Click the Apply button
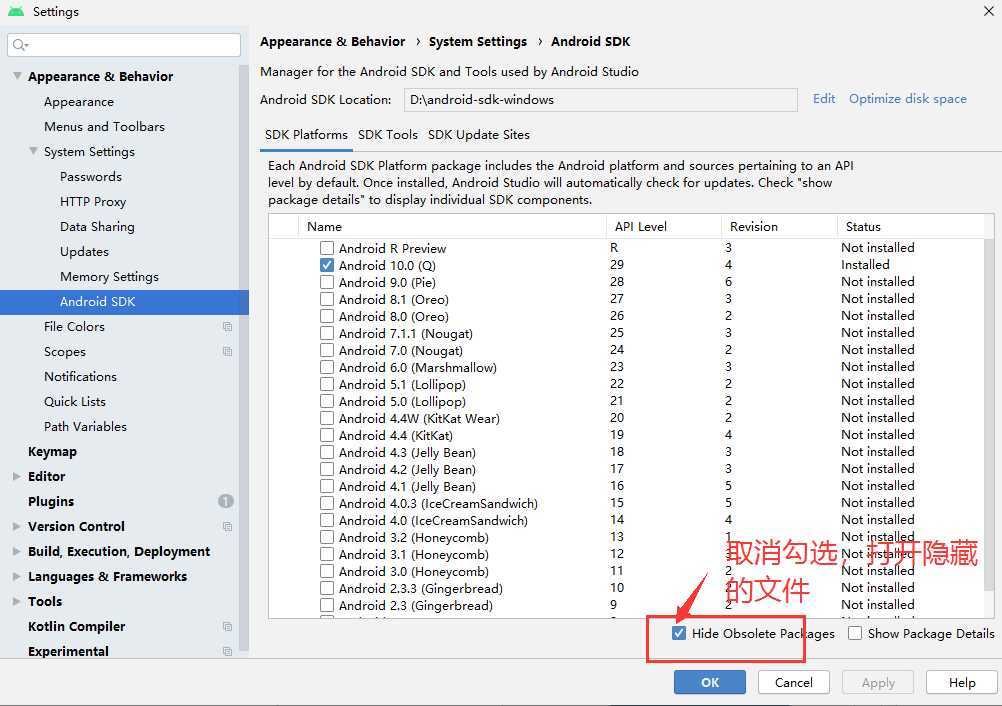This screenshot has height=706, width=1002. tap(878, 682)
